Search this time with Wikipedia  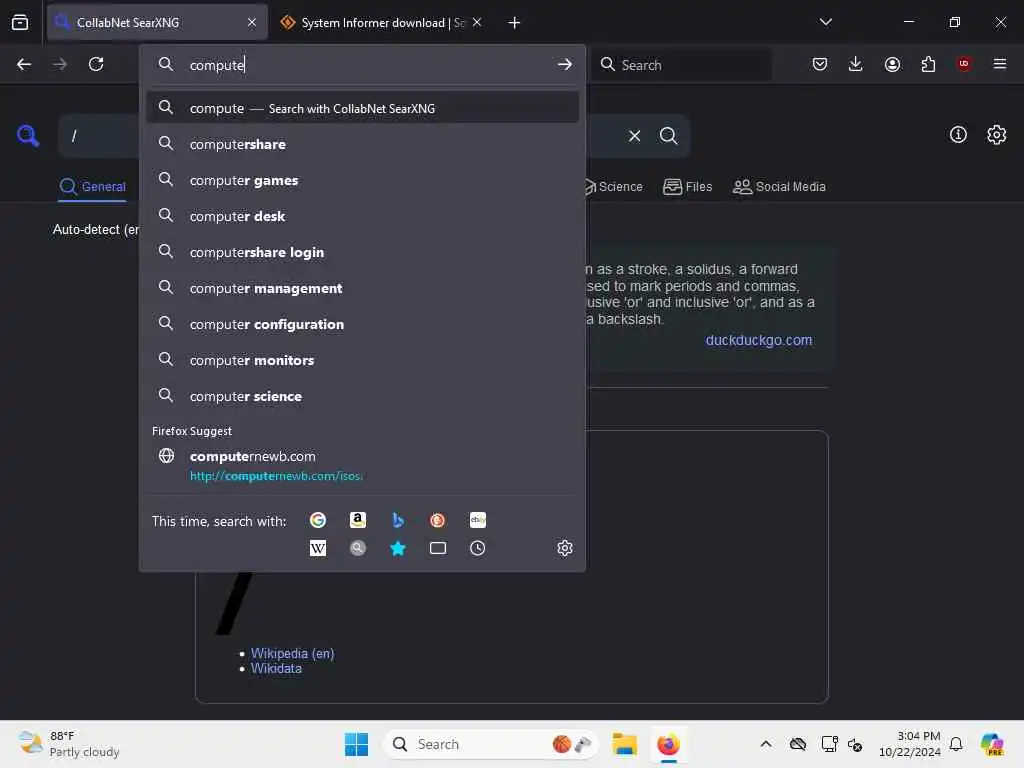pos(318,548)
